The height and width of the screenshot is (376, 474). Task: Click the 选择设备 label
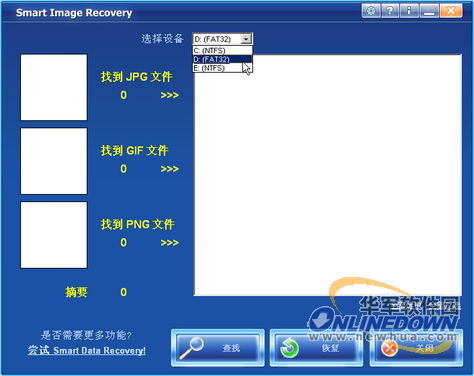(162, 39)
